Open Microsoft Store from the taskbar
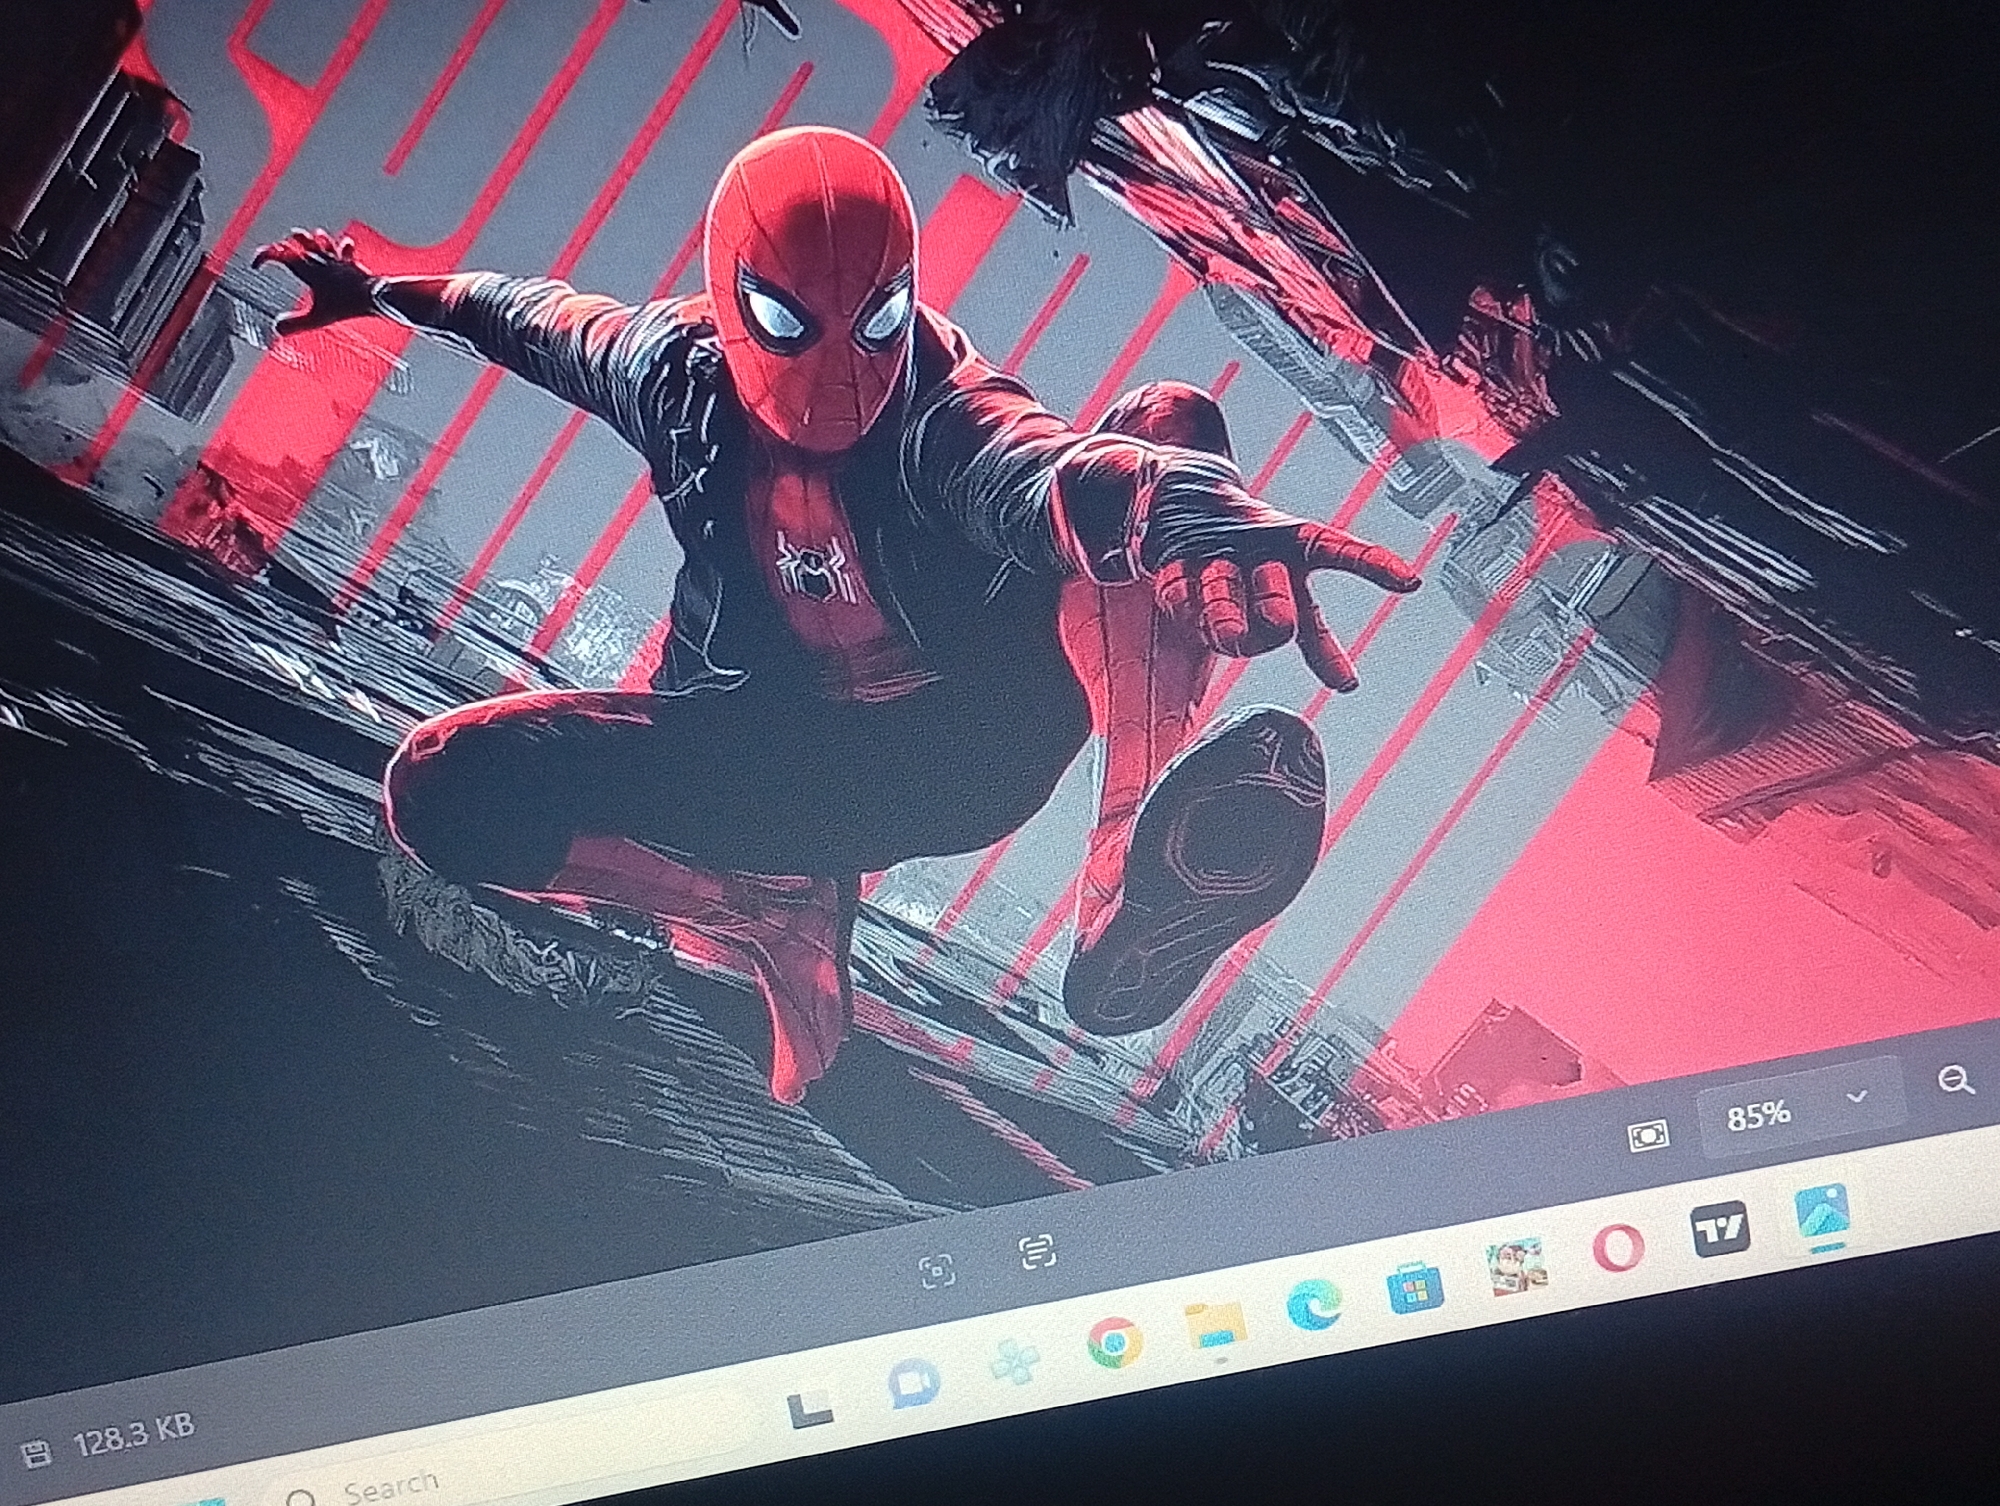 click(1415, 1287)
